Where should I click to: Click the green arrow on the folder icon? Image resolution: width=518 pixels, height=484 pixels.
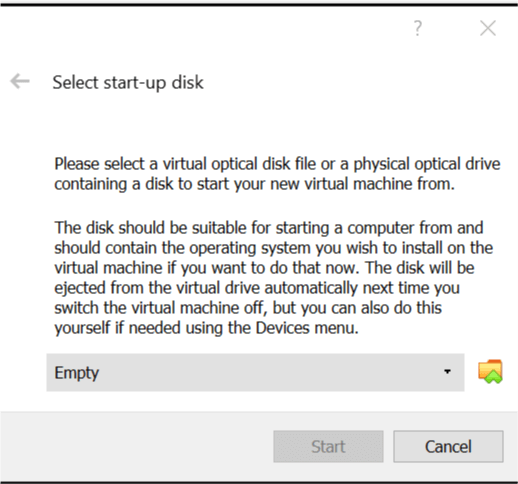493,377
